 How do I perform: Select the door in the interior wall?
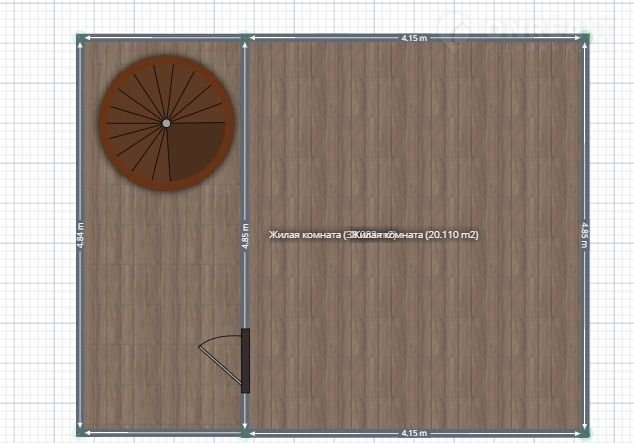coord(245,360)
